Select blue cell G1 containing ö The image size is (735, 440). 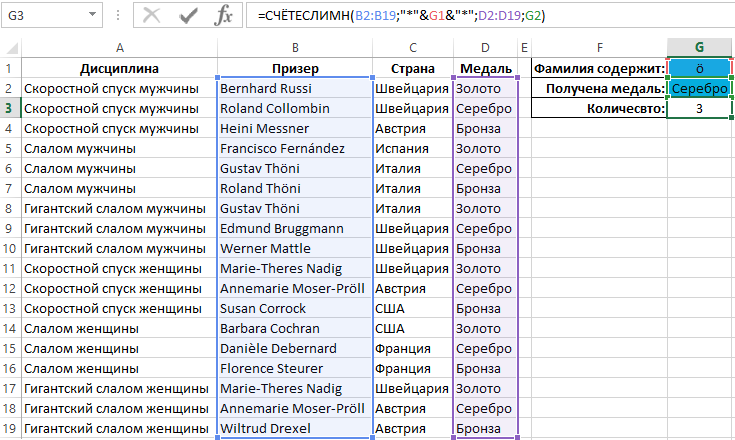tap(699, 68)
